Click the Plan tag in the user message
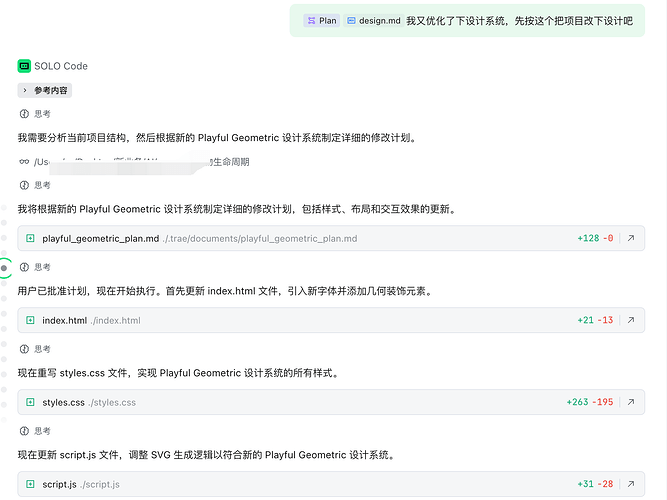Screen dimensions: 667x500 pos(321,20)
